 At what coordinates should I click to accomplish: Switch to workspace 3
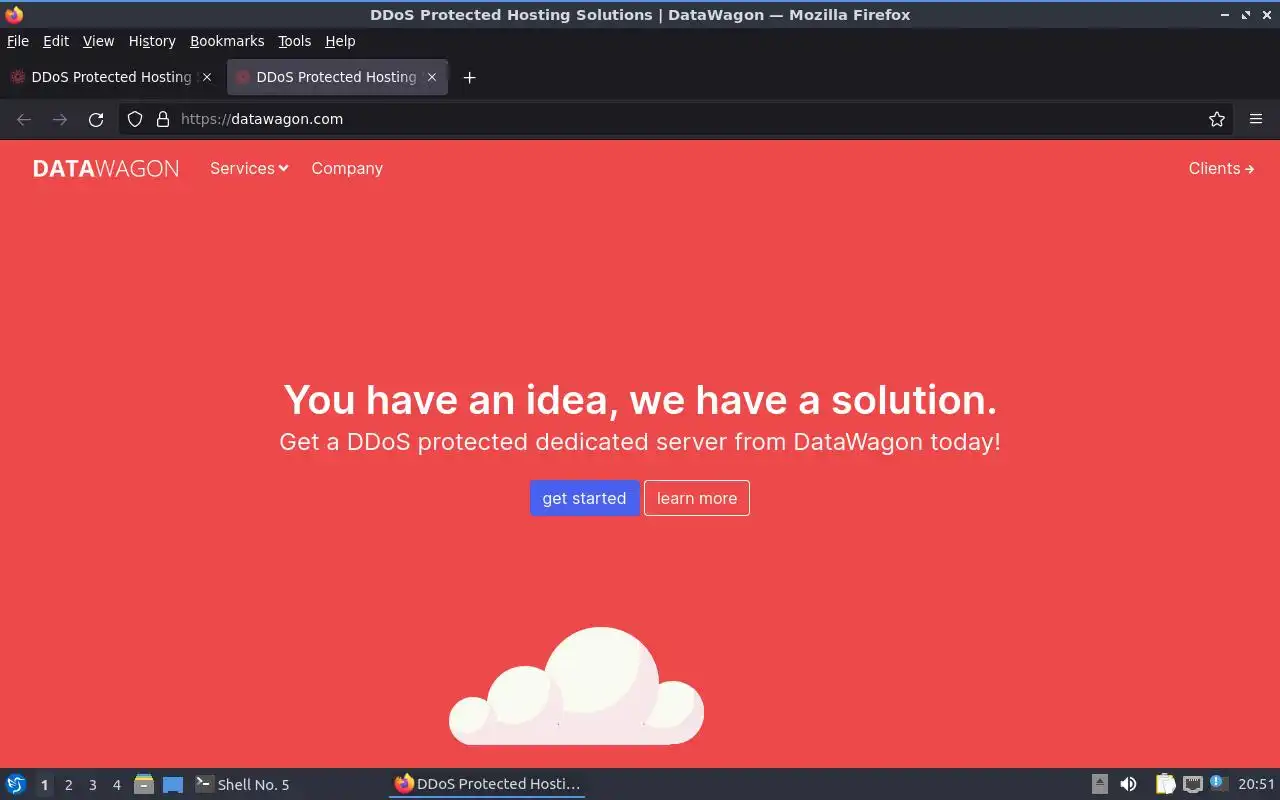coord(92,785)
